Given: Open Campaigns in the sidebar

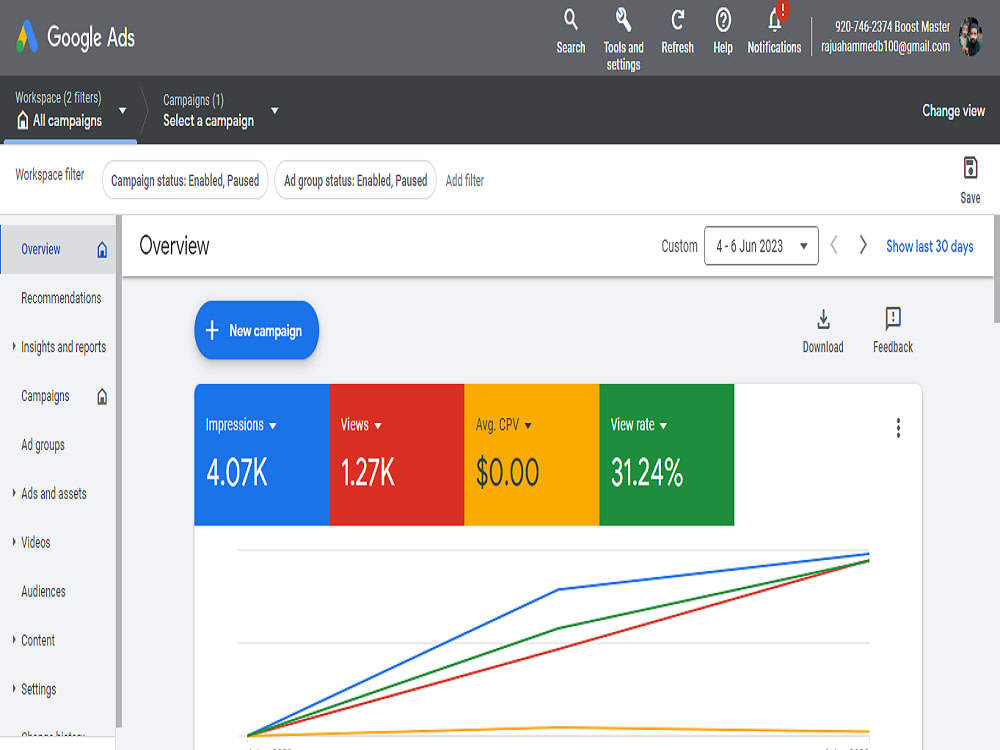Looking at the screenshot, I should point(45,396).
